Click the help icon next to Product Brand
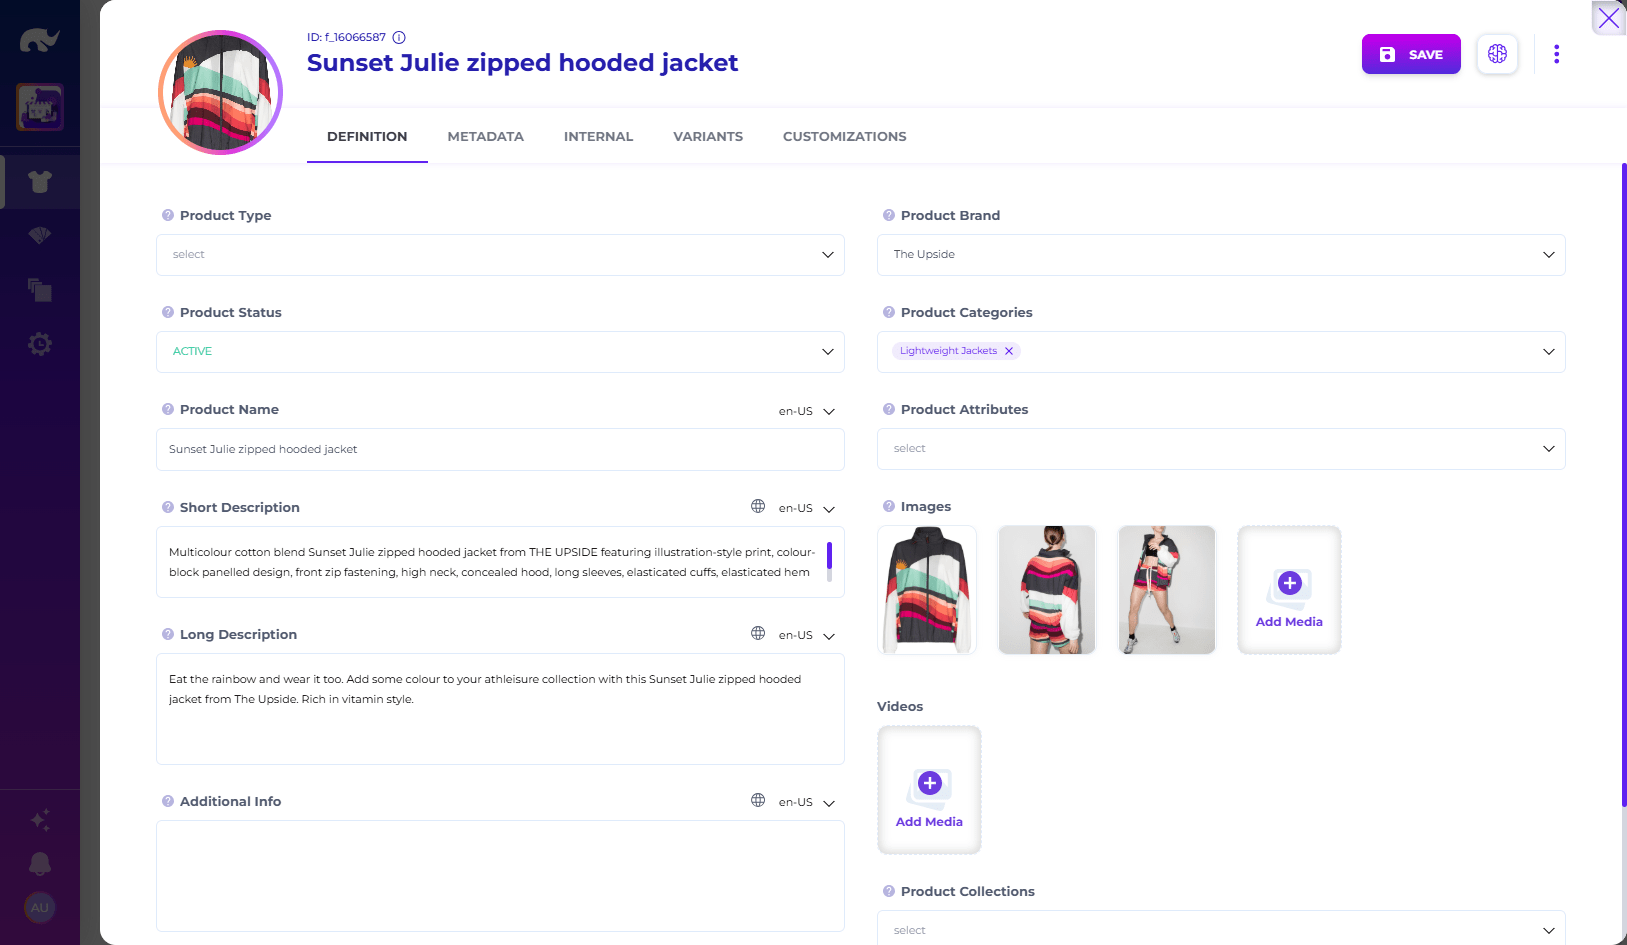 pos(889,215)
